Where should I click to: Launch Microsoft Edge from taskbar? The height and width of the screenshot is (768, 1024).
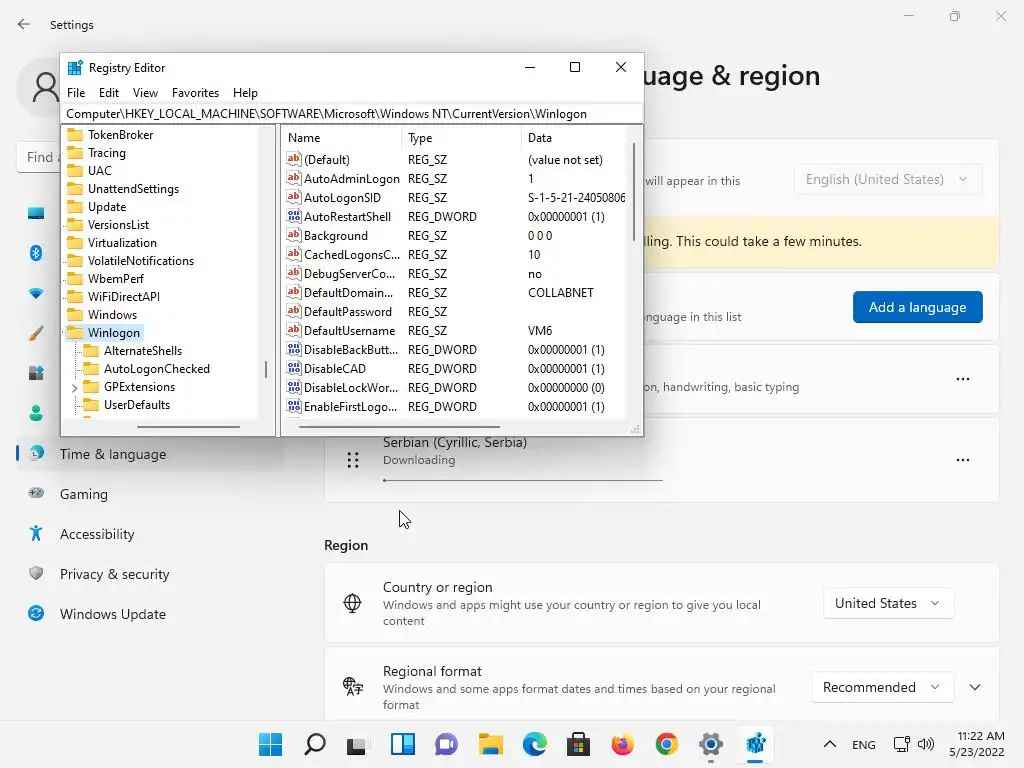535,744
